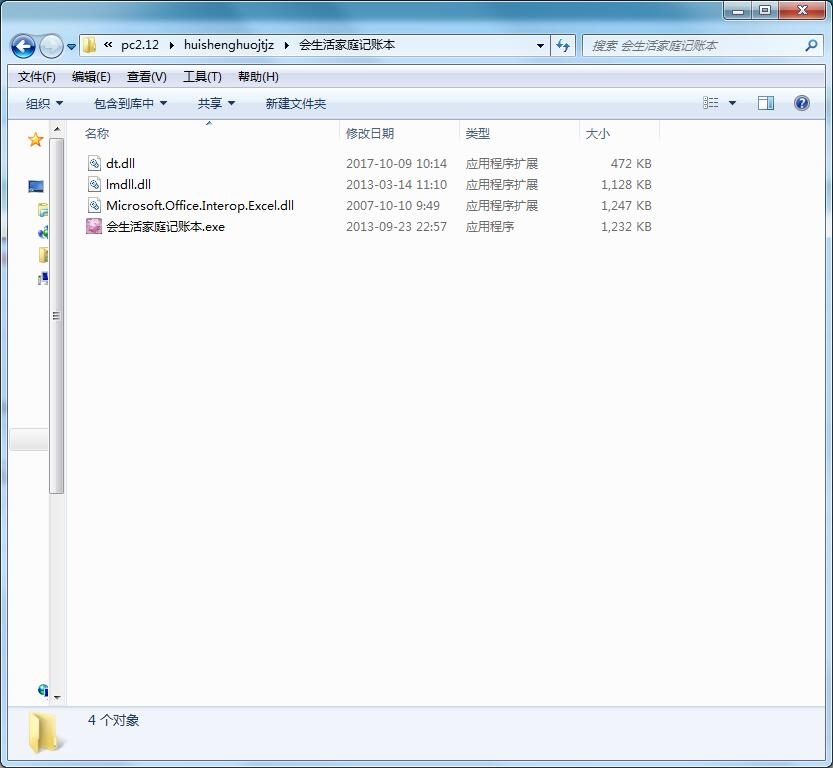Click huishenghuojtjz in the address path
This screenshot has height=768, width=833.
[229, 45]
